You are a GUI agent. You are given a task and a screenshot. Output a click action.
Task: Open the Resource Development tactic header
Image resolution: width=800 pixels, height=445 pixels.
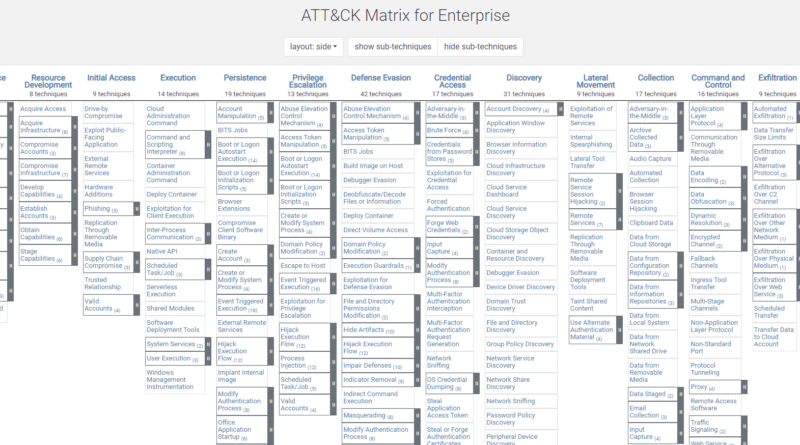tap(48, 81)
